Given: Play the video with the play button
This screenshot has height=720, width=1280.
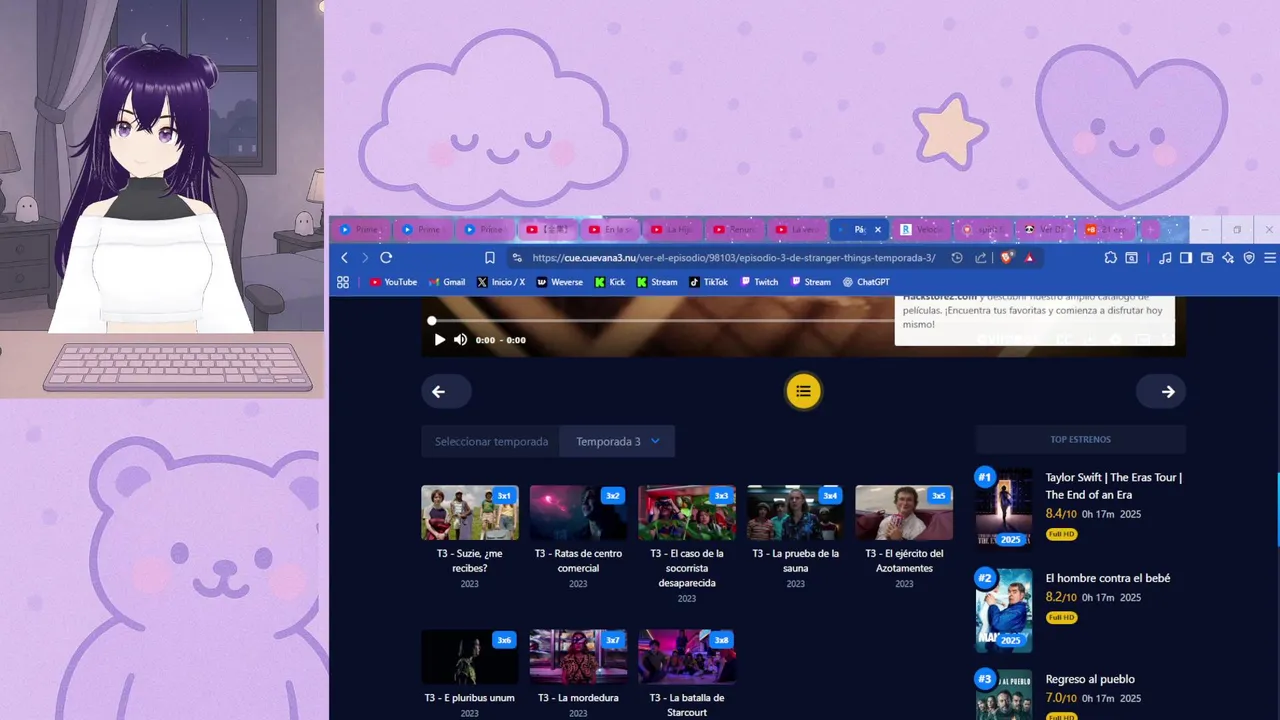Looking at the screenshot, I should click(439, 340).
